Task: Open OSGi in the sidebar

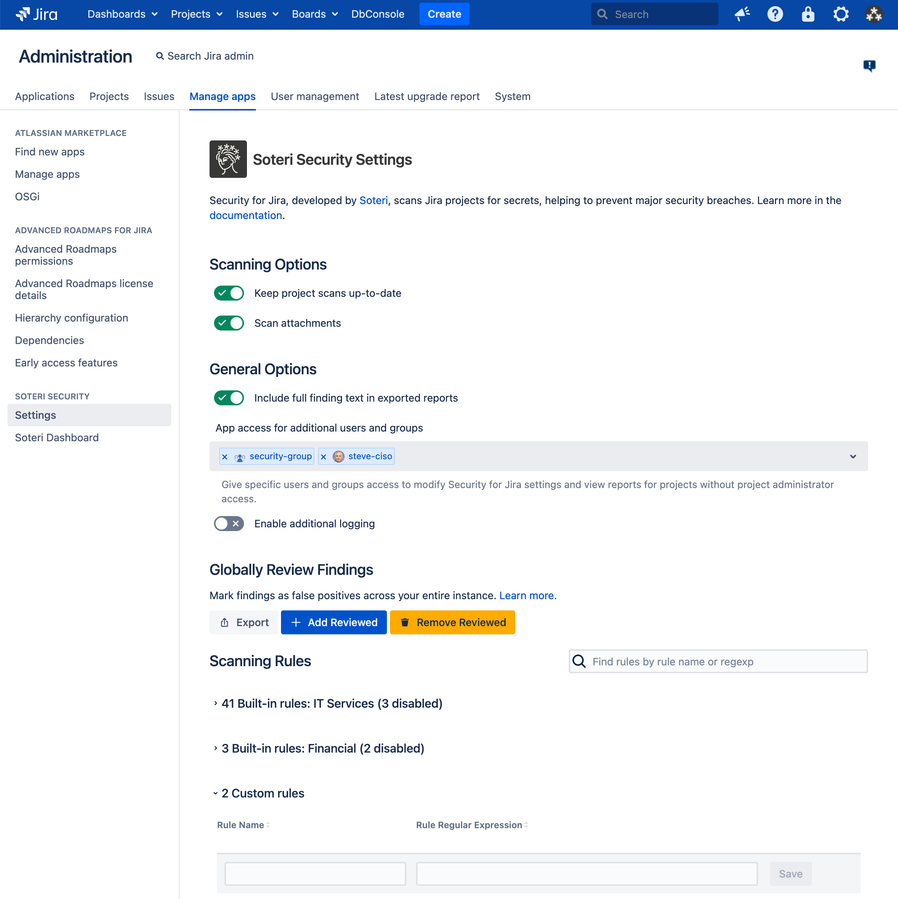Action: click(27, 197)
